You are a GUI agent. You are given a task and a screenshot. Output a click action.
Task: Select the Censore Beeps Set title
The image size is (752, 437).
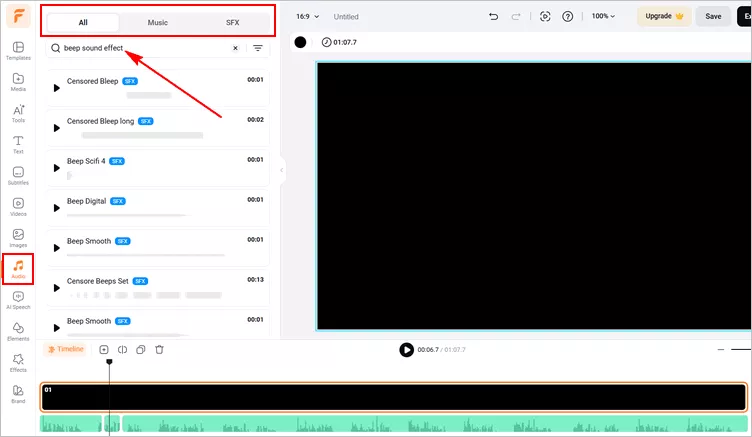pyautogui.click(x=97, y=281)
